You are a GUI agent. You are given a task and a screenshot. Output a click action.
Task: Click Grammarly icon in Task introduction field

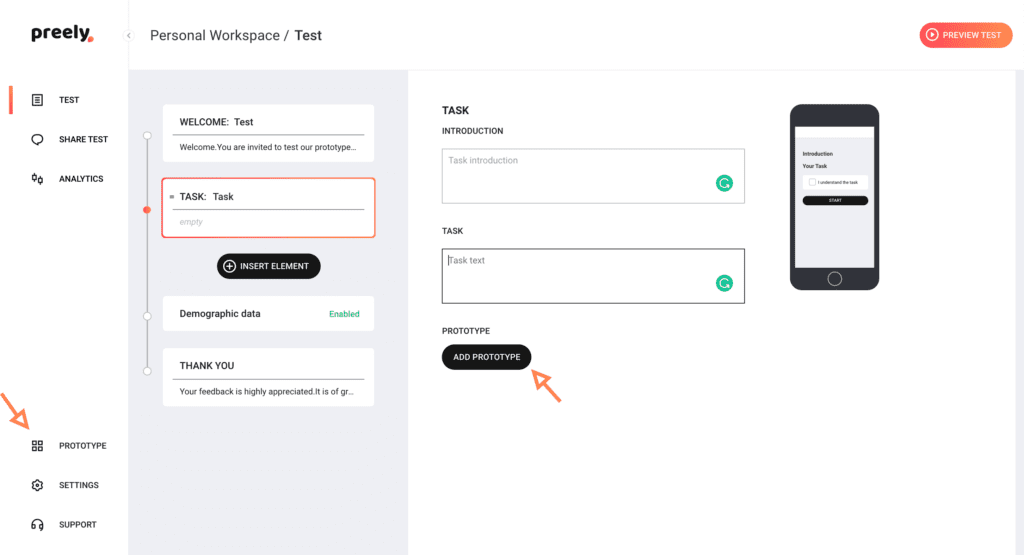click(724, 183)
